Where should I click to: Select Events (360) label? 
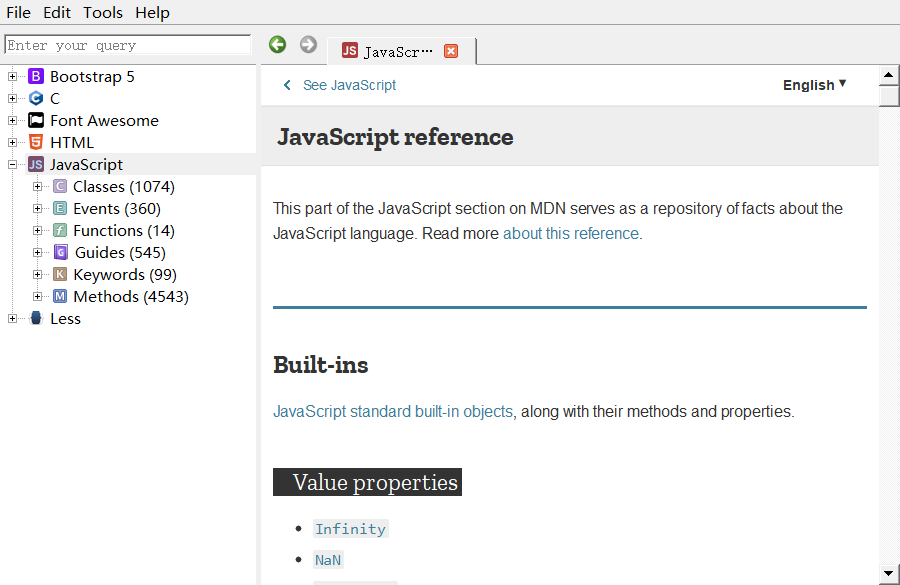click(x=117, y=208)
